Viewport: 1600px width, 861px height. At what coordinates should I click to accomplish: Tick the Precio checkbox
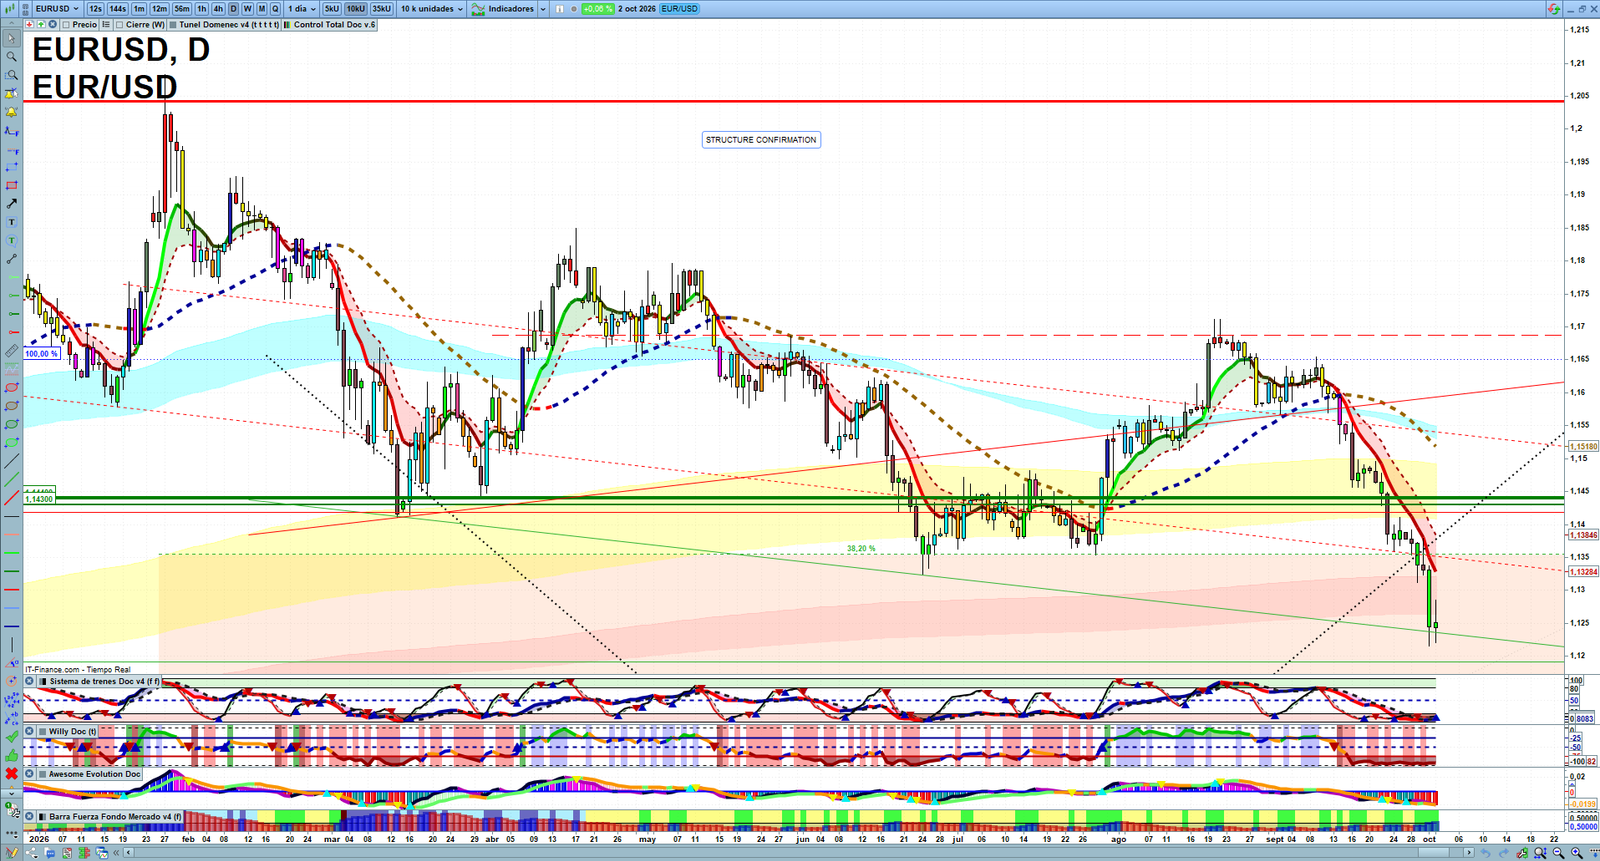pyautogui.click(x=66, y=25)
